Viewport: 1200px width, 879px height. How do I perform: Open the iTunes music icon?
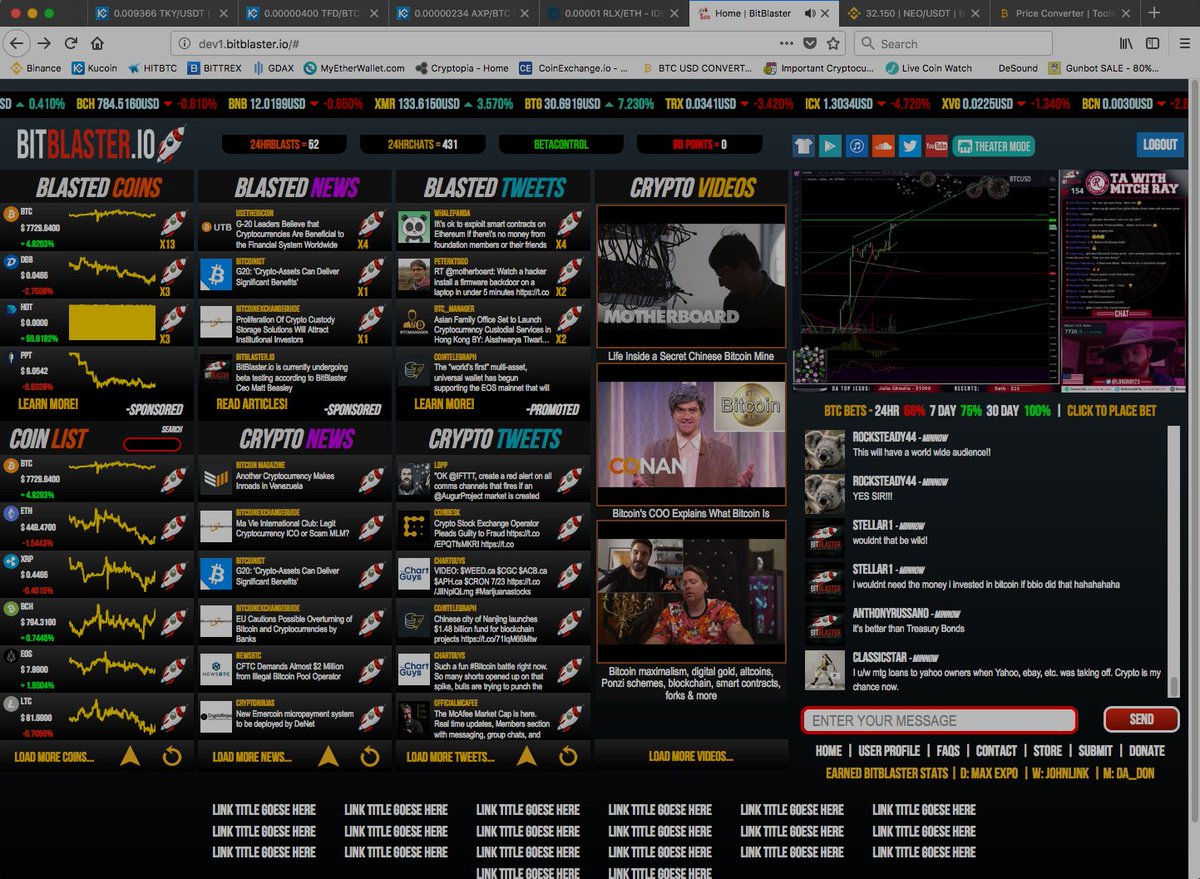pyautogui.click(x=857, y=146)
